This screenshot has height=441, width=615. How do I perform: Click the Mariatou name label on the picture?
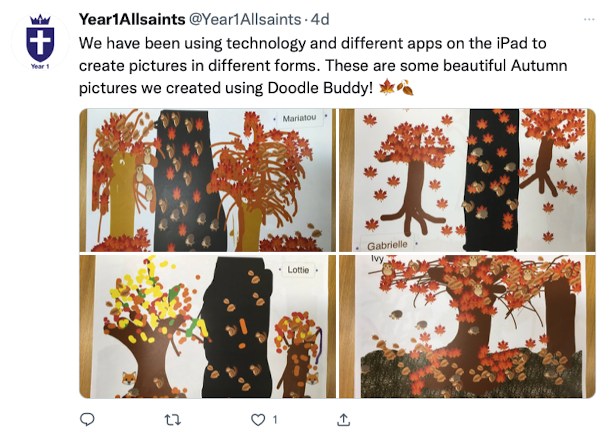[299, 118]
